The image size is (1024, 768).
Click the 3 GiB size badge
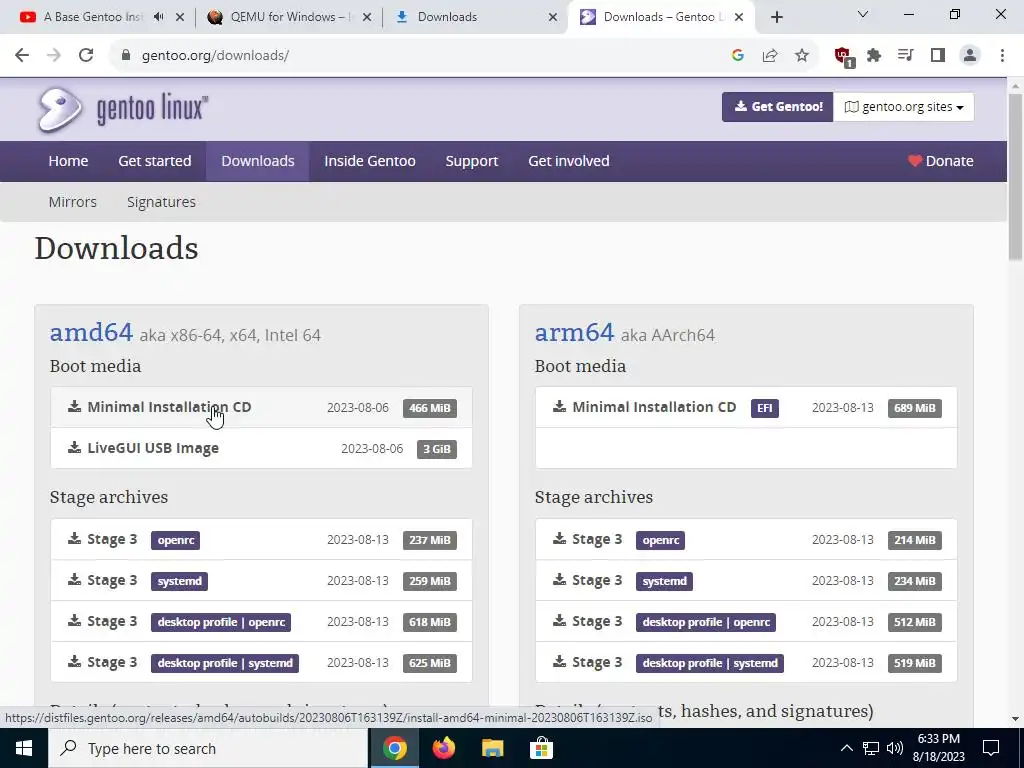437,449
